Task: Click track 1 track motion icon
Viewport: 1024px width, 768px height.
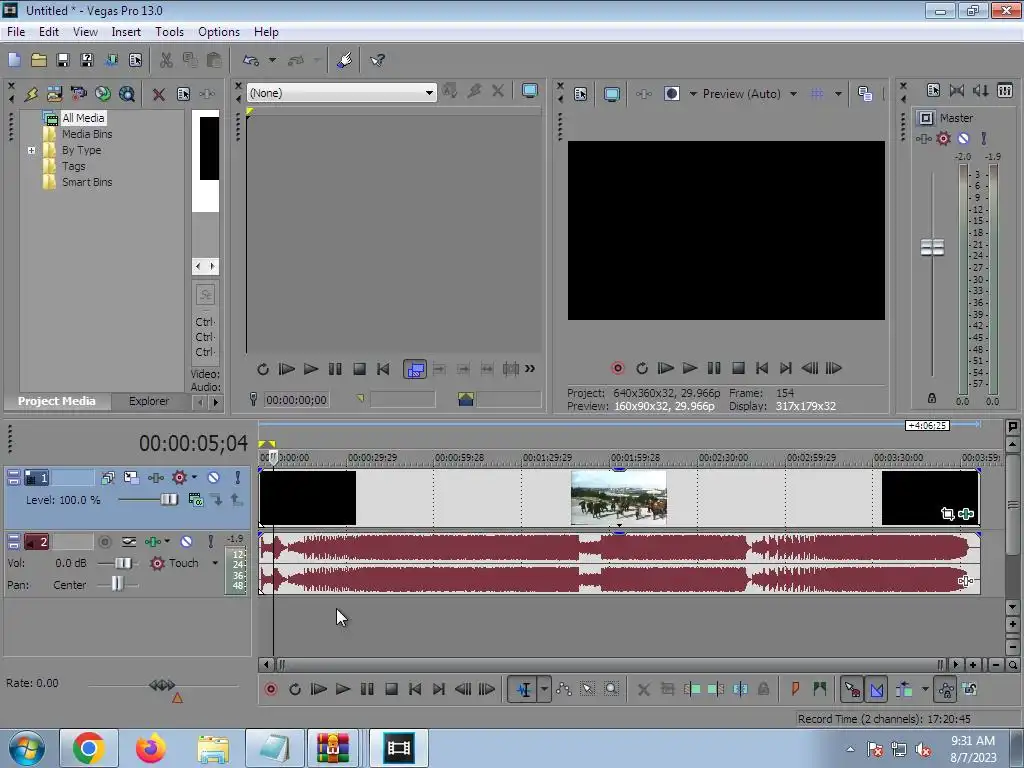Action: click(x=131, y=477)
